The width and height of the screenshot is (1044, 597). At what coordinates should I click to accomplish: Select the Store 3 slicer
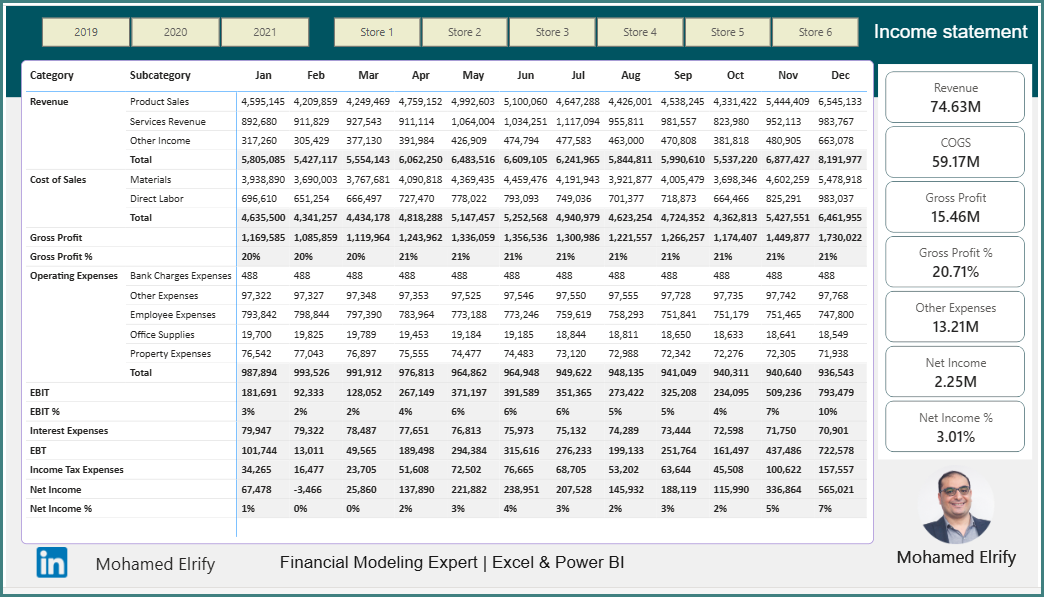tap(553, 32)
